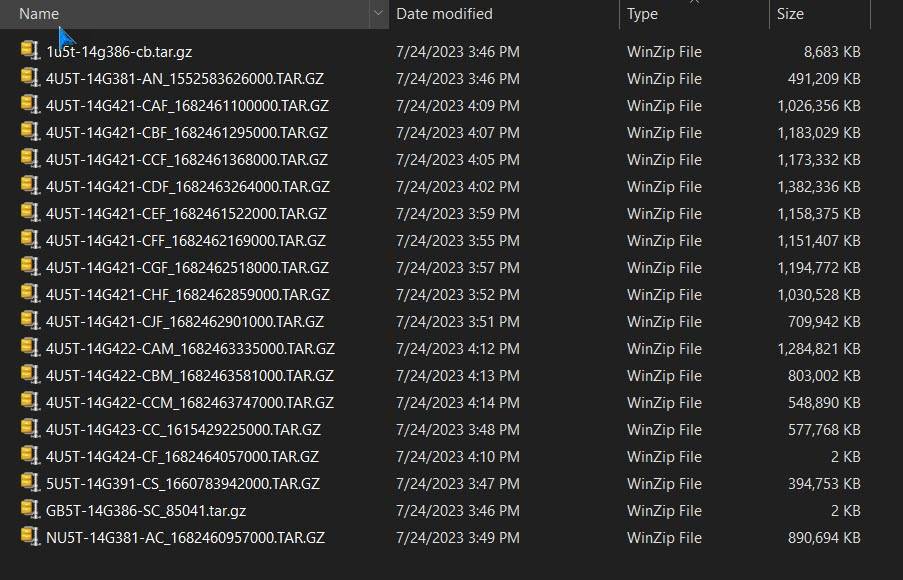Screen dimensions: 903x580
Task: Select file name 1u5t-14g386-cb.tar.gz
Action: pos(119,52)
